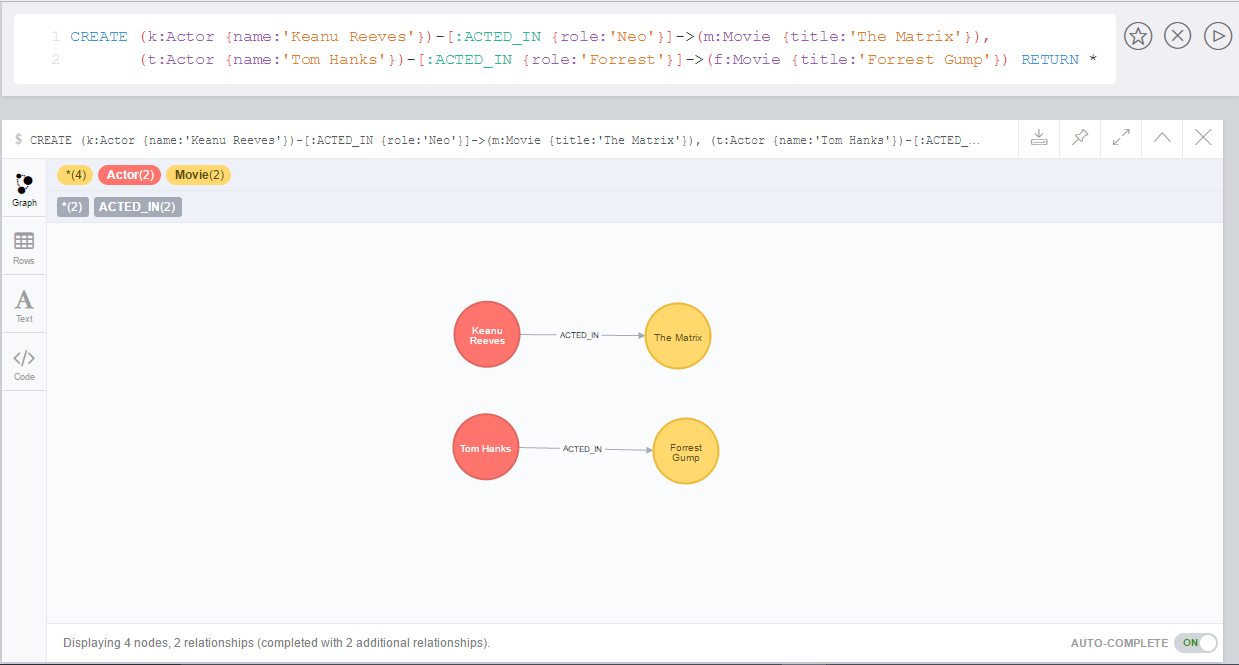Select the Forrest Gump movie node
This screenshot has height=665, width=1239.
coord(685,451)
